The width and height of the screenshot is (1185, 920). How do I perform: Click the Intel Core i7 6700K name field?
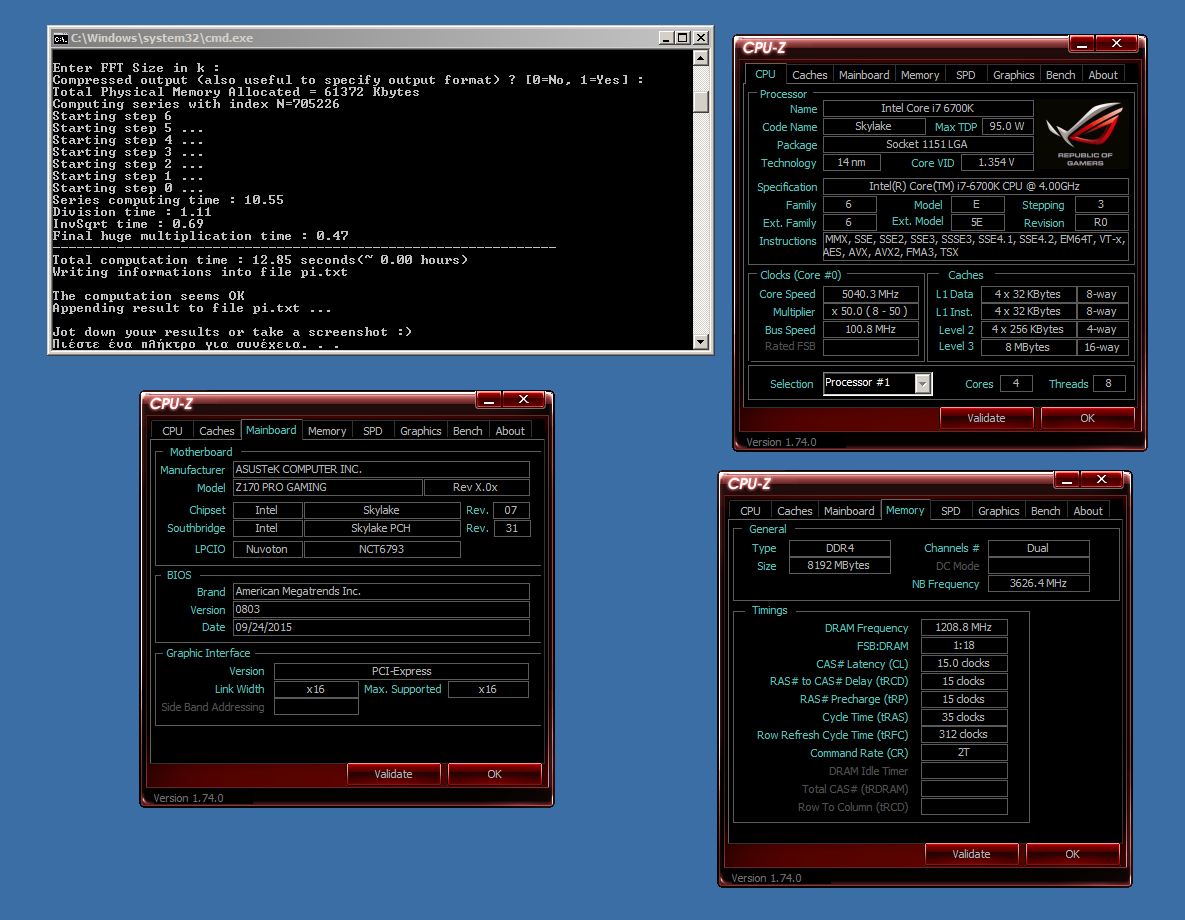[927, 108]
